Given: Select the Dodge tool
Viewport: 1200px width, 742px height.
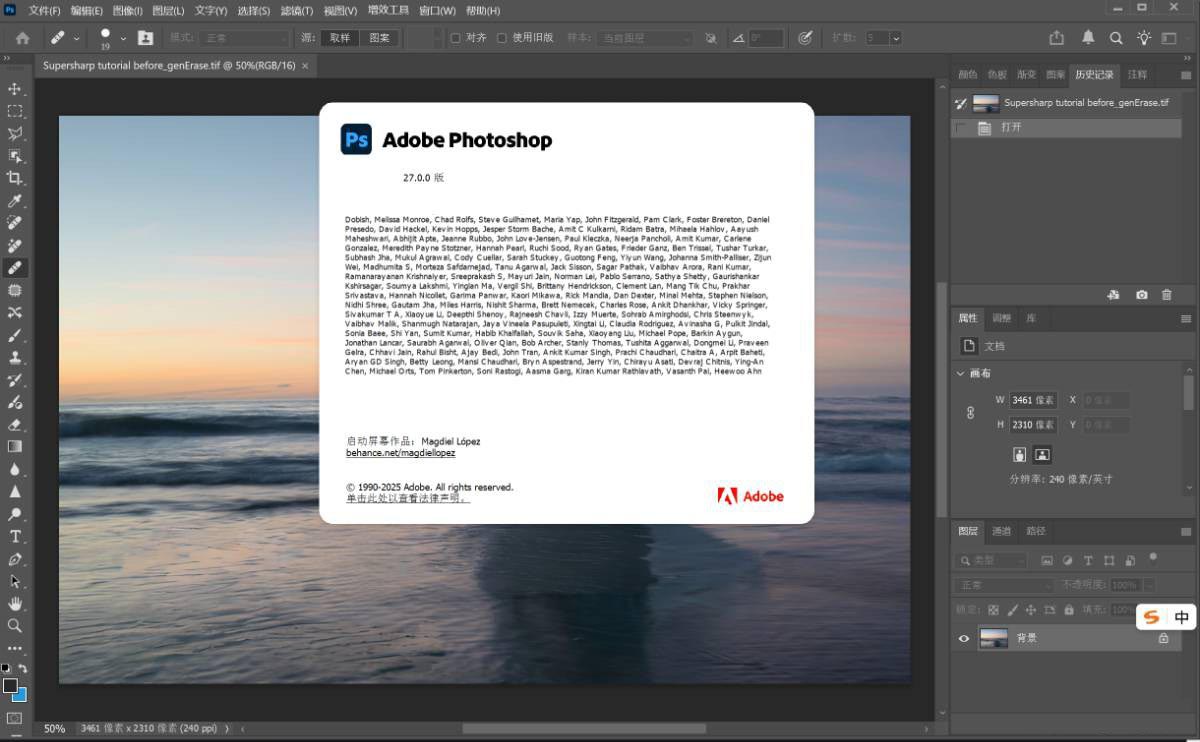Looking at the screenshot, I should click(x=15, y=514).
